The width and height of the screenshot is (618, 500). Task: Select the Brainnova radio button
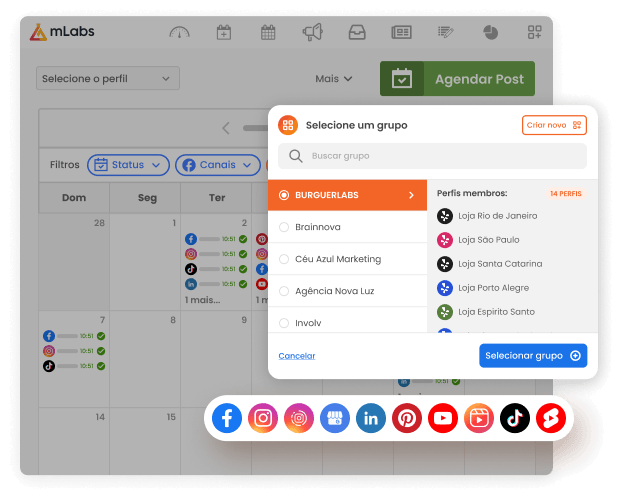pos(284,227)
